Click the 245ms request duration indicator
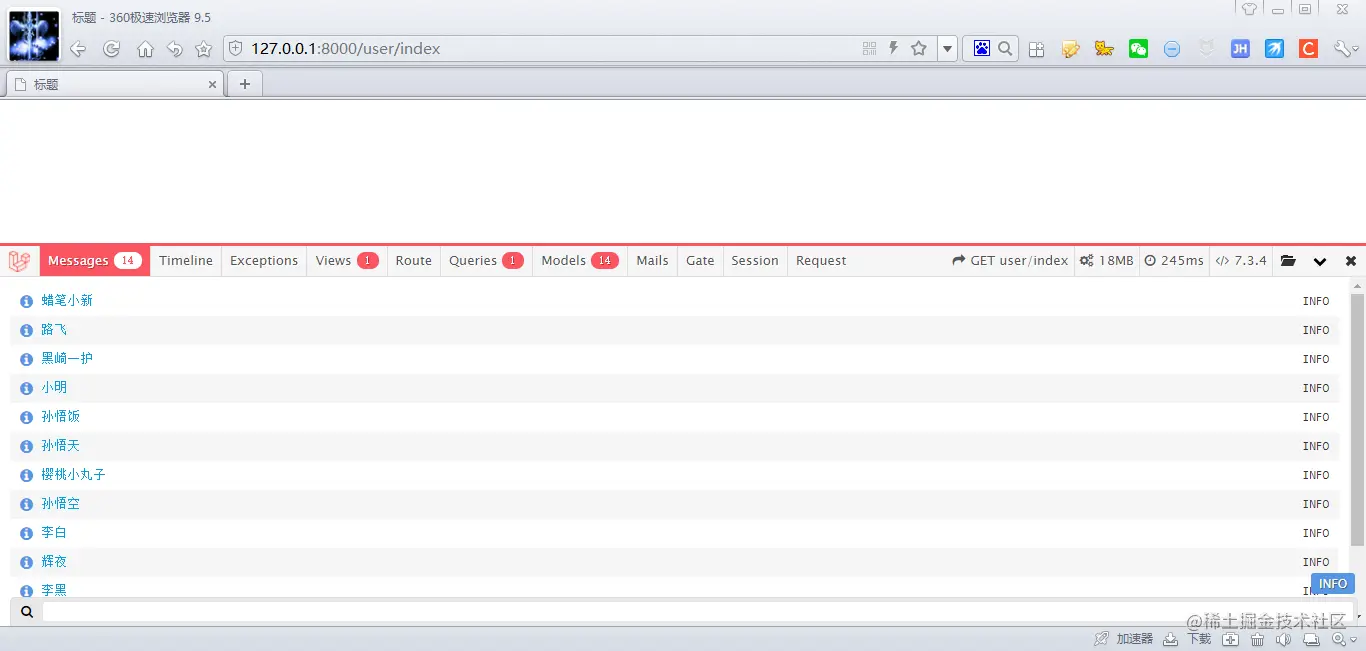 tap(1174, 261)
